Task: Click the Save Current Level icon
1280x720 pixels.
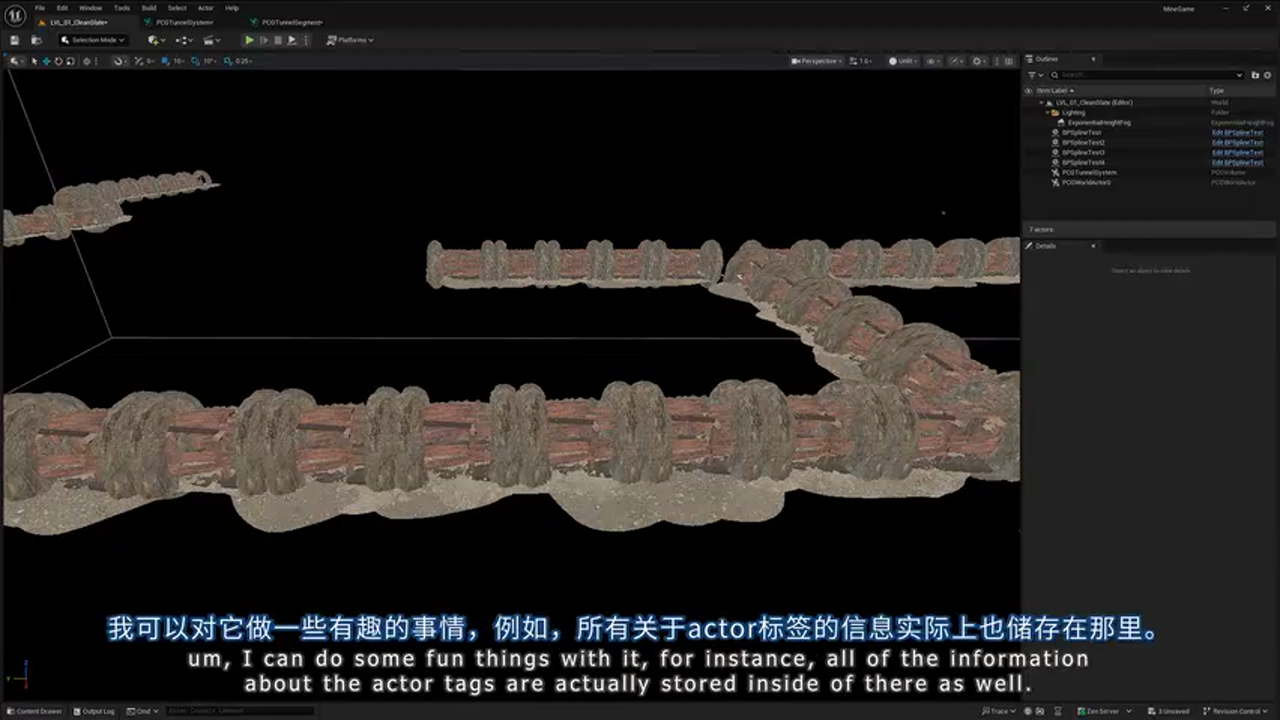Action: (x=15, y=40)
